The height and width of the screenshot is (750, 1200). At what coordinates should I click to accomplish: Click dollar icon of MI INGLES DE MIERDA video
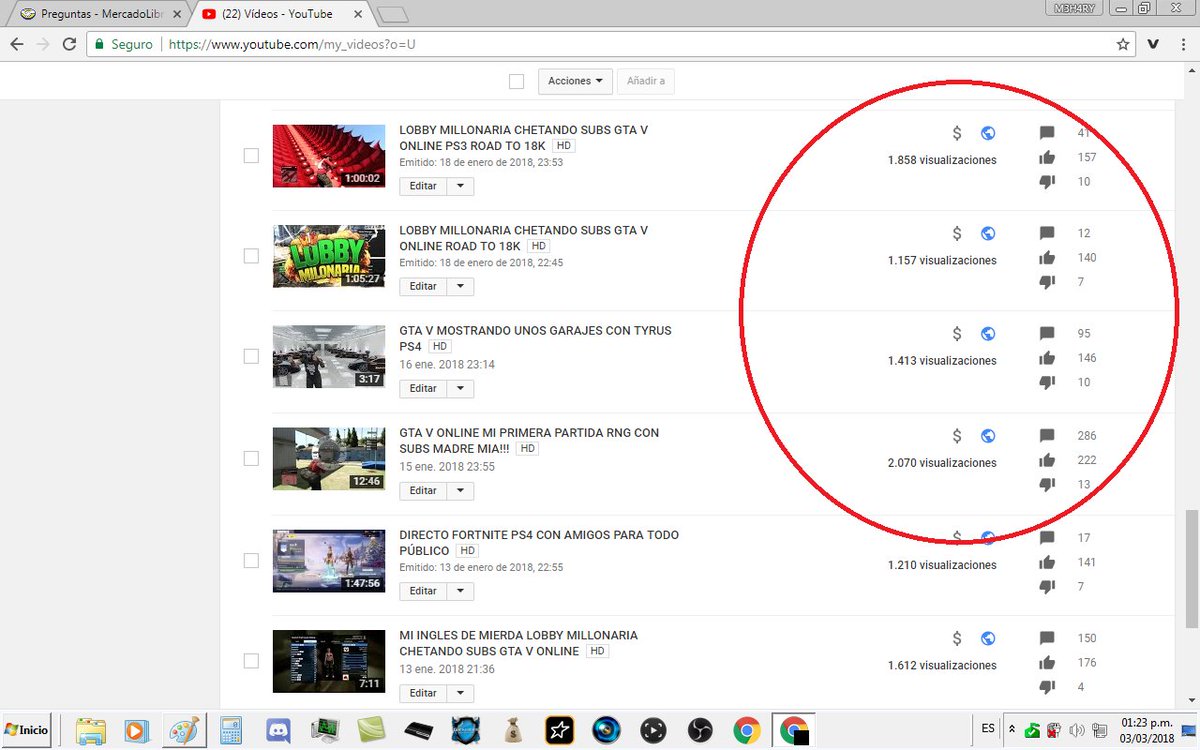[957, 638]
